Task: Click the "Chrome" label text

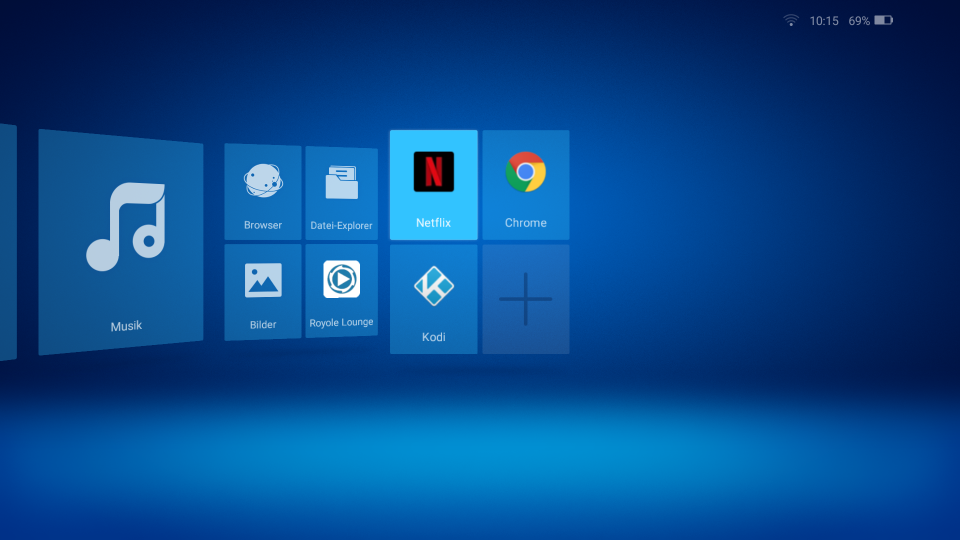Action: tap(525, 223)
